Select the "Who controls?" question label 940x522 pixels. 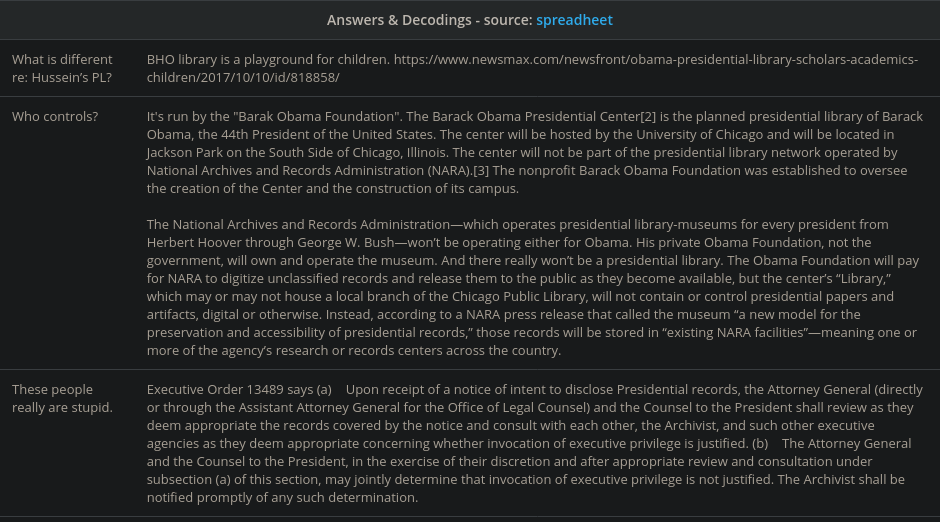click(55, 117)
